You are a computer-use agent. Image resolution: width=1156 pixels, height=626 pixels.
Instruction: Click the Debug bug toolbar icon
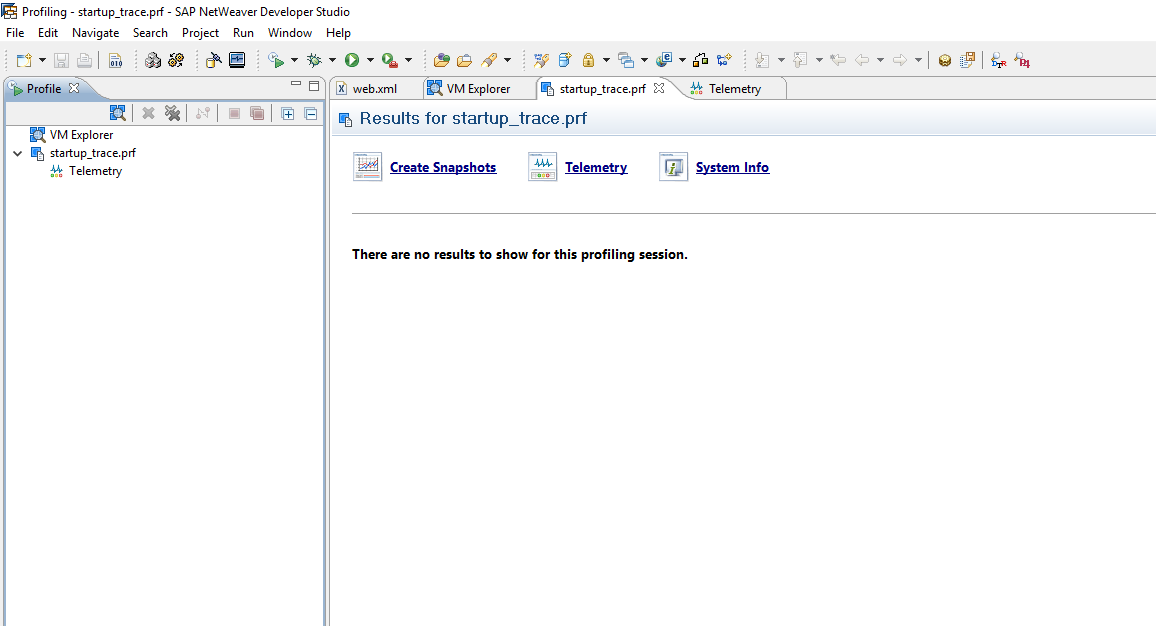pyautogui.click(x=314, y=60)
